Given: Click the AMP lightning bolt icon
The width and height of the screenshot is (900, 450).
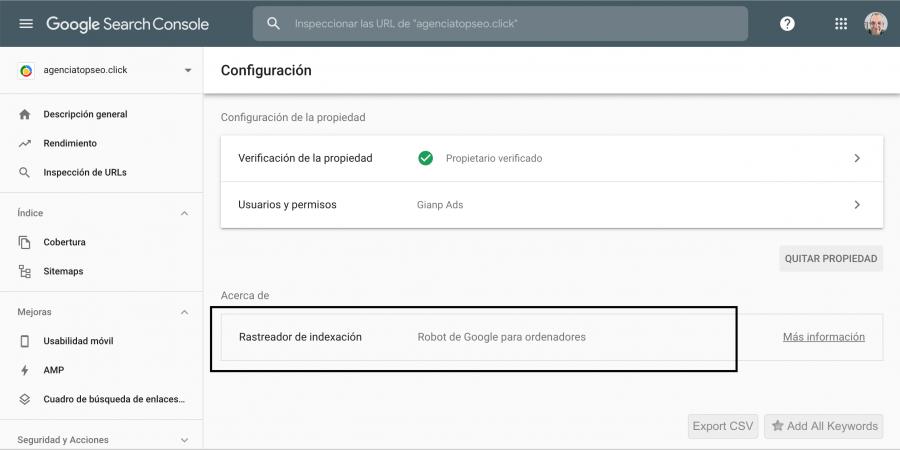Looking at the screenshot, I should [25, 370].
